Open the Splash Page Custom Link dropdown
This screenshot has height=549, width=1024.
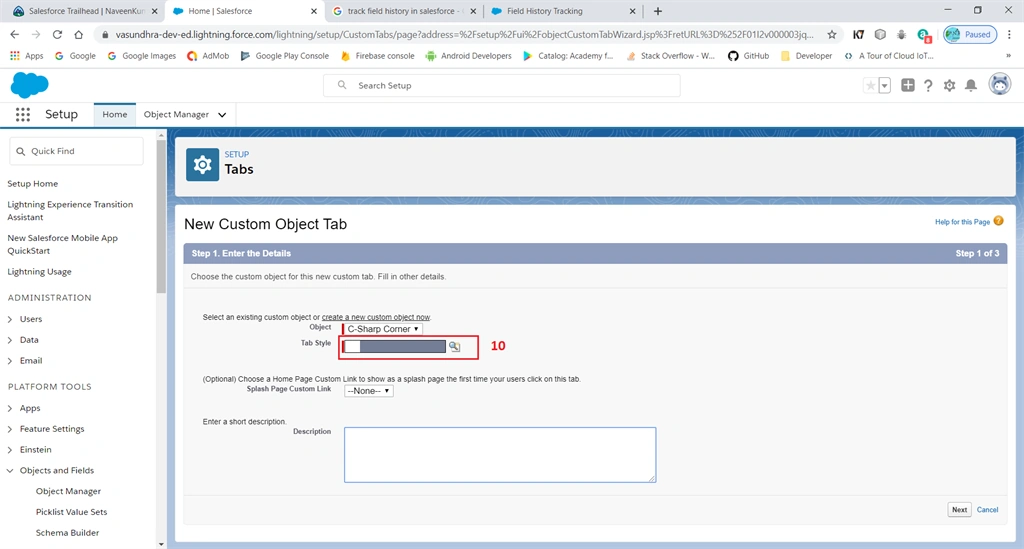click(368, 391)
